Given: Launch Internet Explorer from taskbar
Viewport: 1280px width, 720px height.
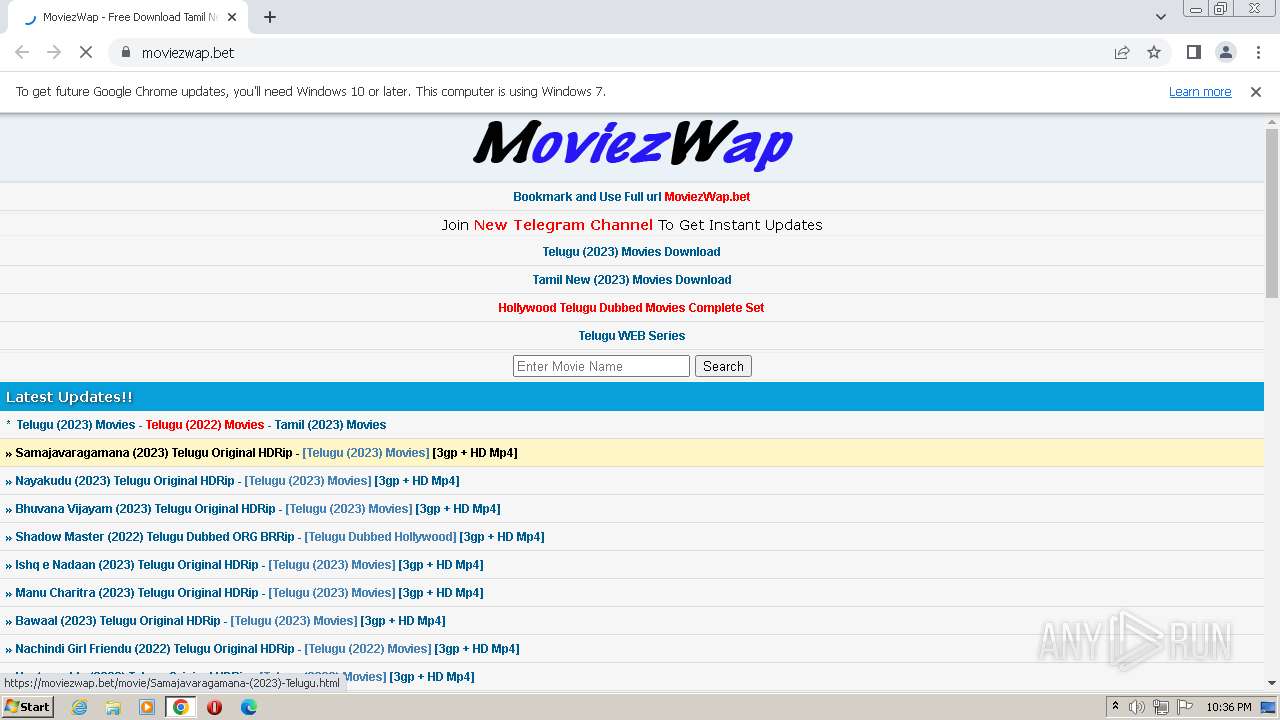Looking at the screenshot, I should 79,707.
